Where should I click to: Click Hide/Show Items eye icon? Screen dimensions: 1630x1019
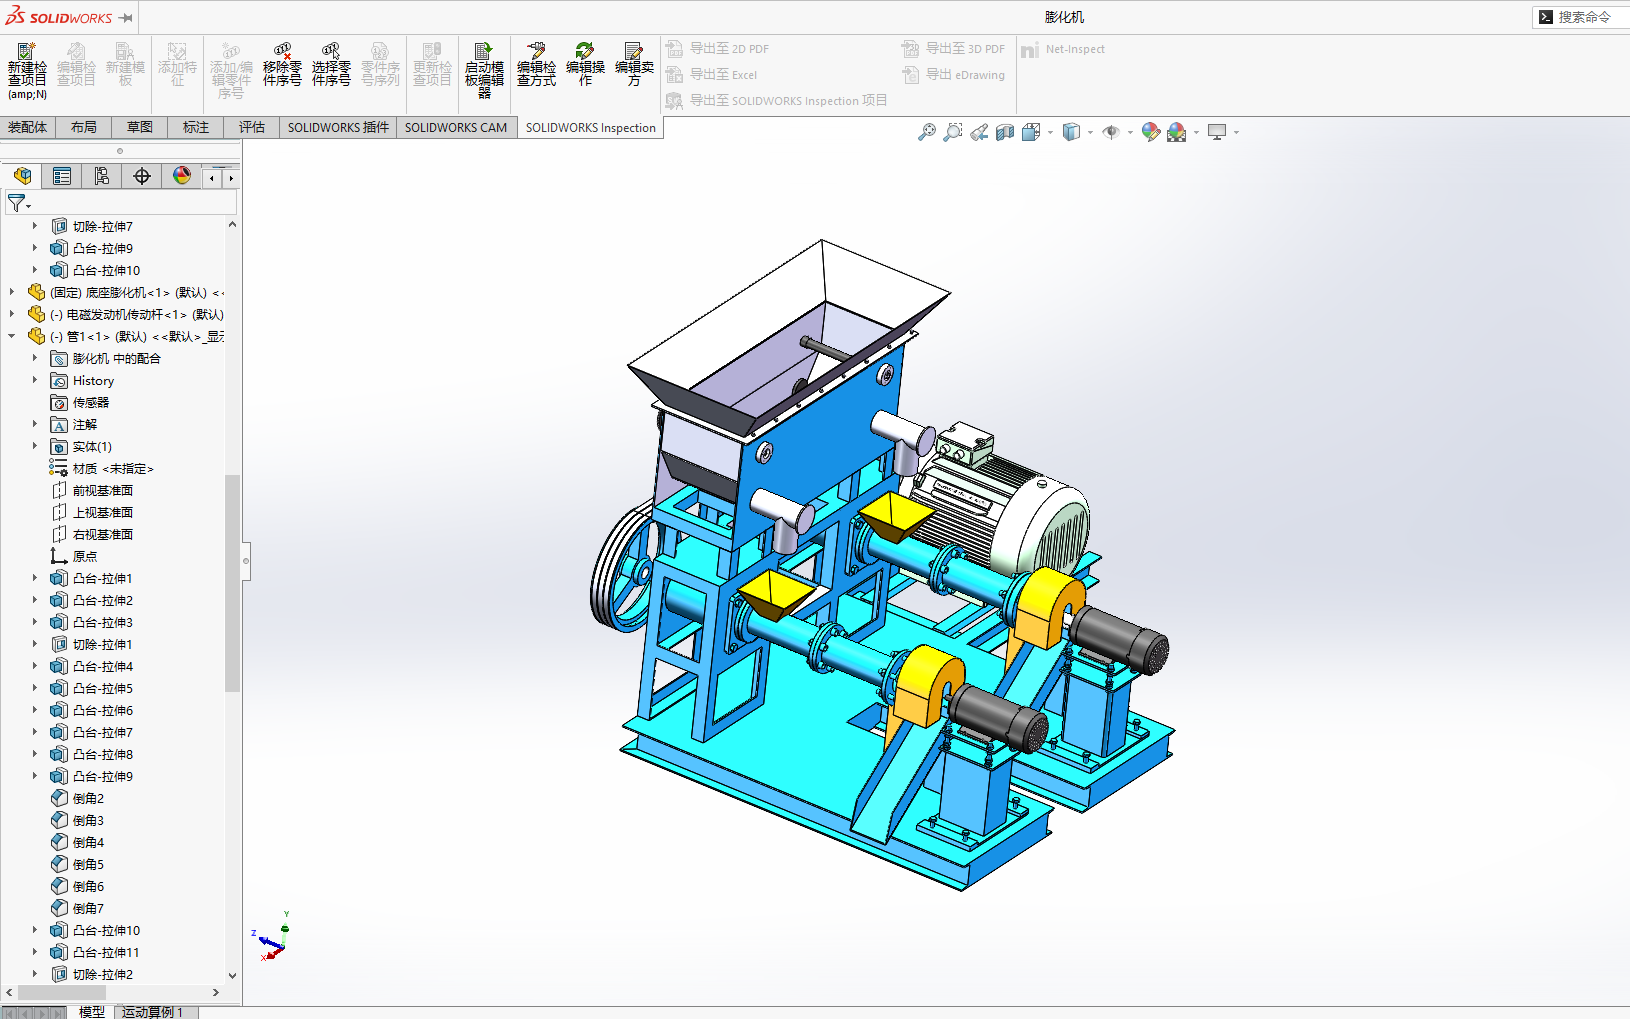tap(1111, 132)
